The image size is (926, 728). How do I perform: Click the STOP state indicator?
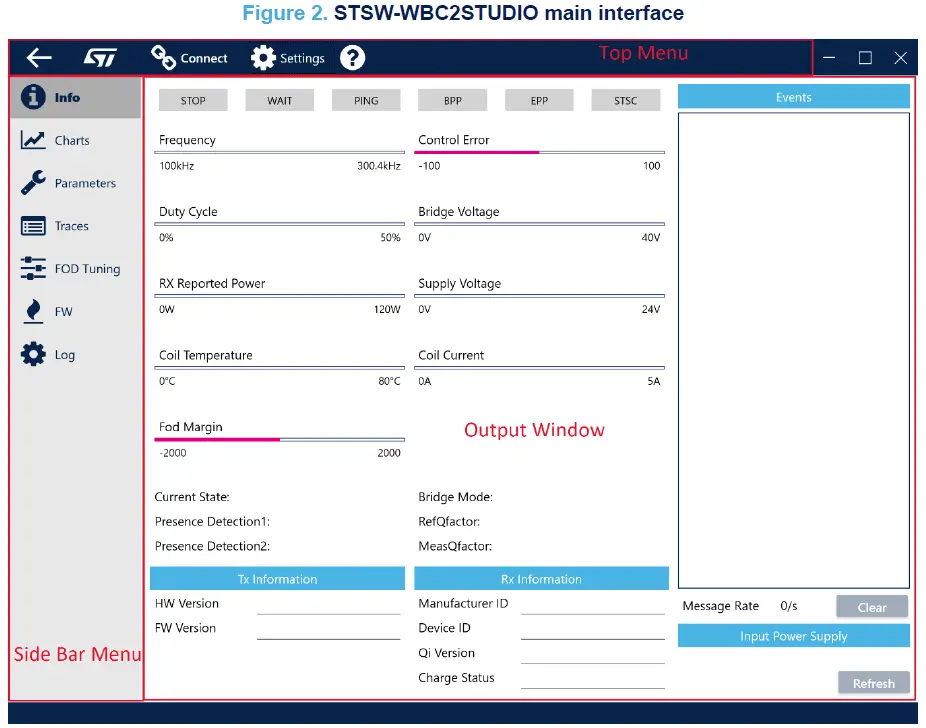pyautogui.click(x=193, y=100)
